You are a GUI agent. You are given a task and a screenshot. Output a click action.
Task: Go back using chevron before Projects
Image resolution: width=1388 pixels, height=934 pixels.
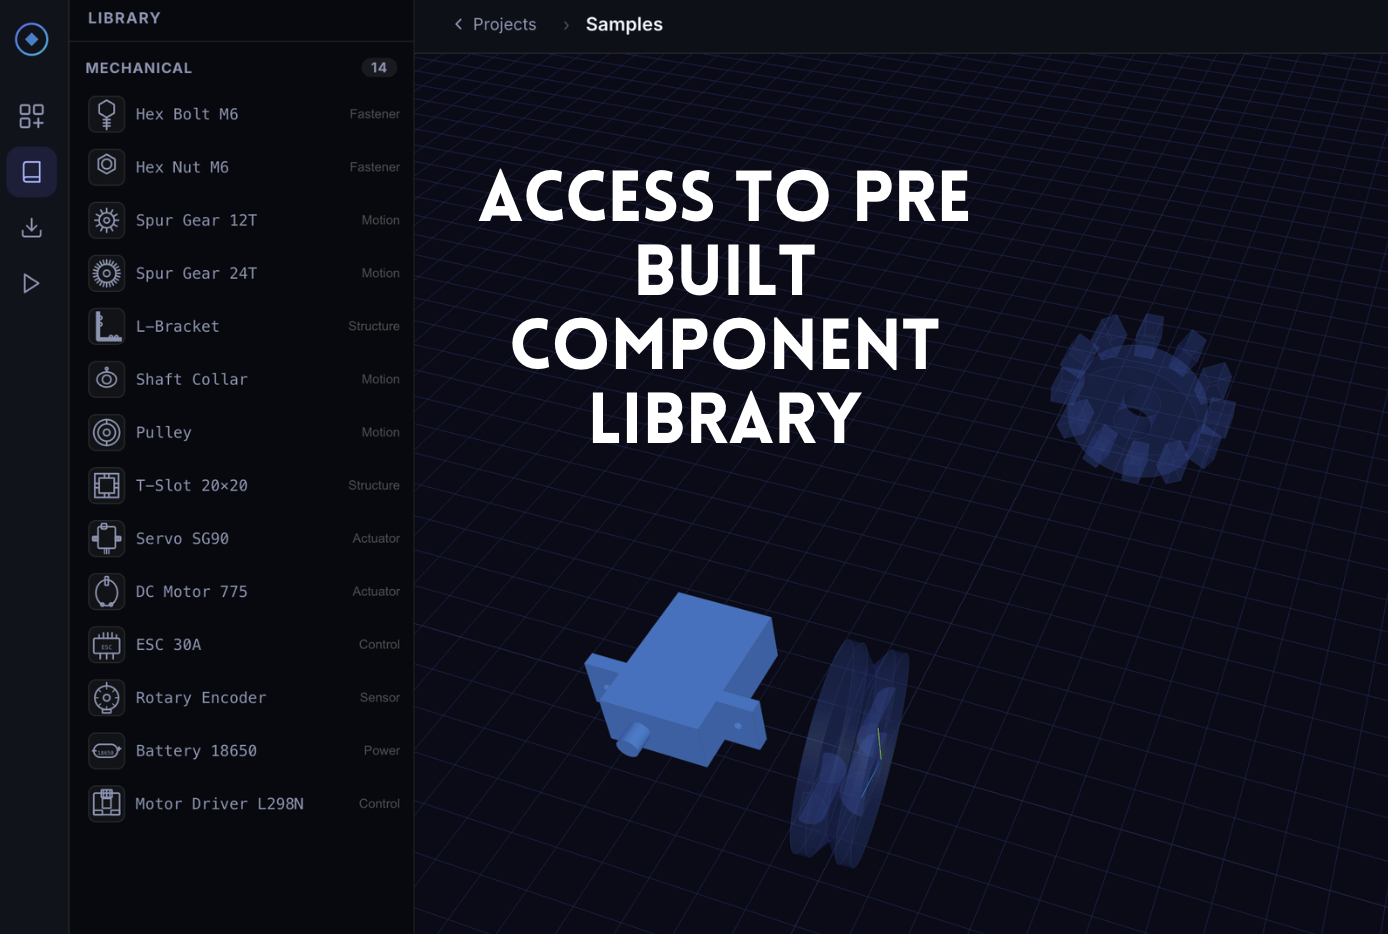coord(458,24)
